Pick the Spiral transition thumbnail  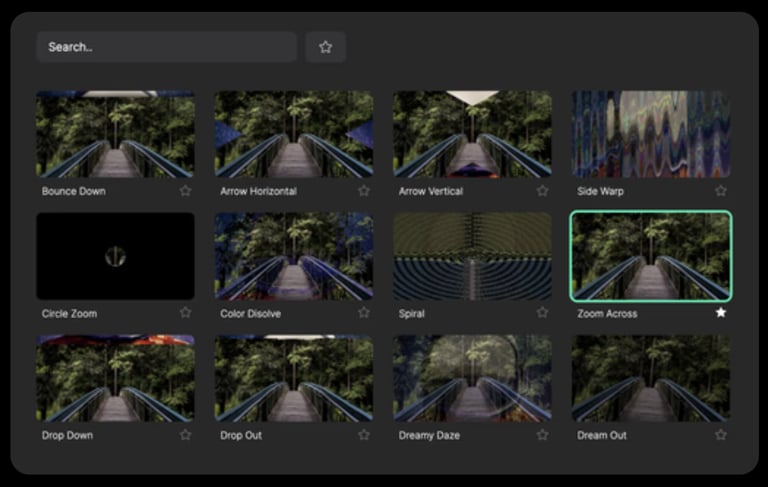click(x=472, y=256)
